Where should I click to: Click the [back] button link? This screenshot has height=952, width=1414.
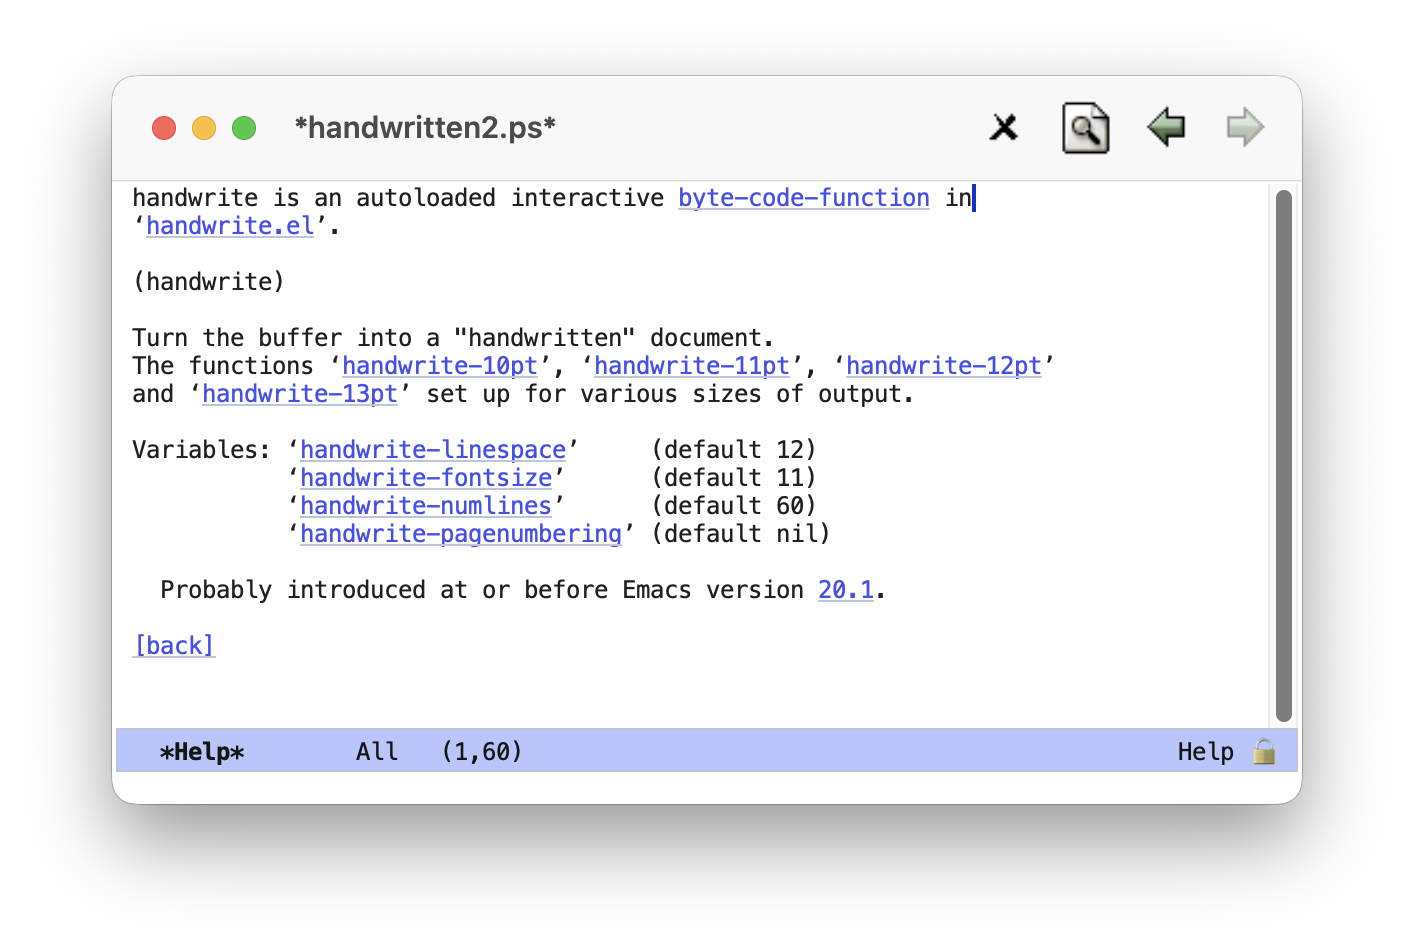[x=174, y=646]
